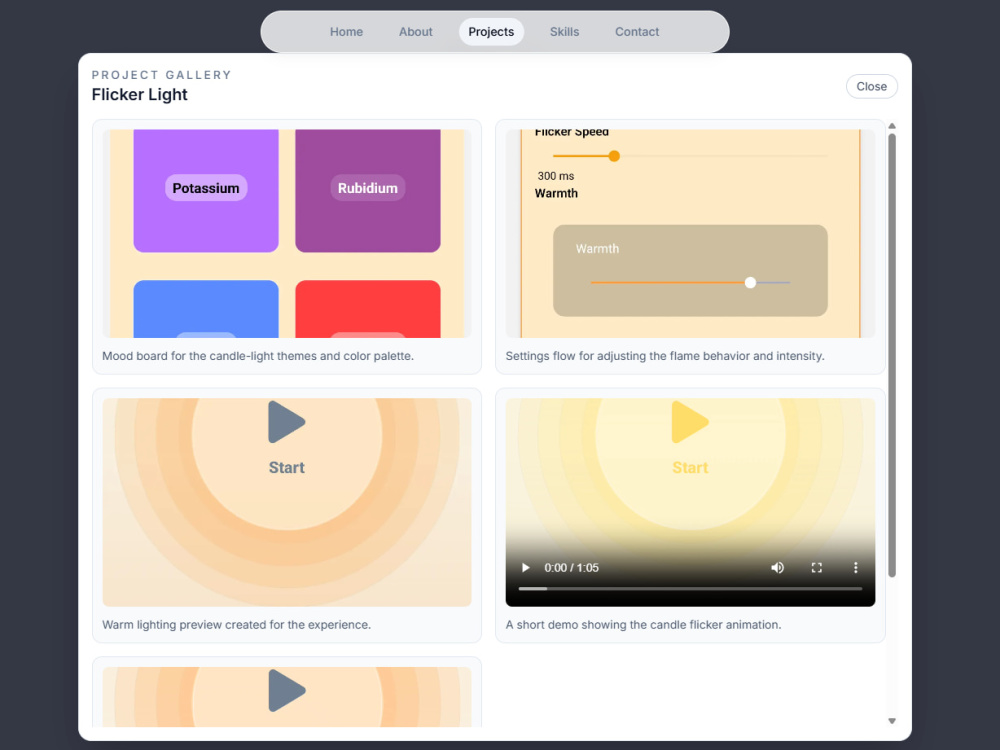Click the Flicker Speed slider handle
Screen dimensions: 1000x750
pyautogui.click(x=614, y=156)
